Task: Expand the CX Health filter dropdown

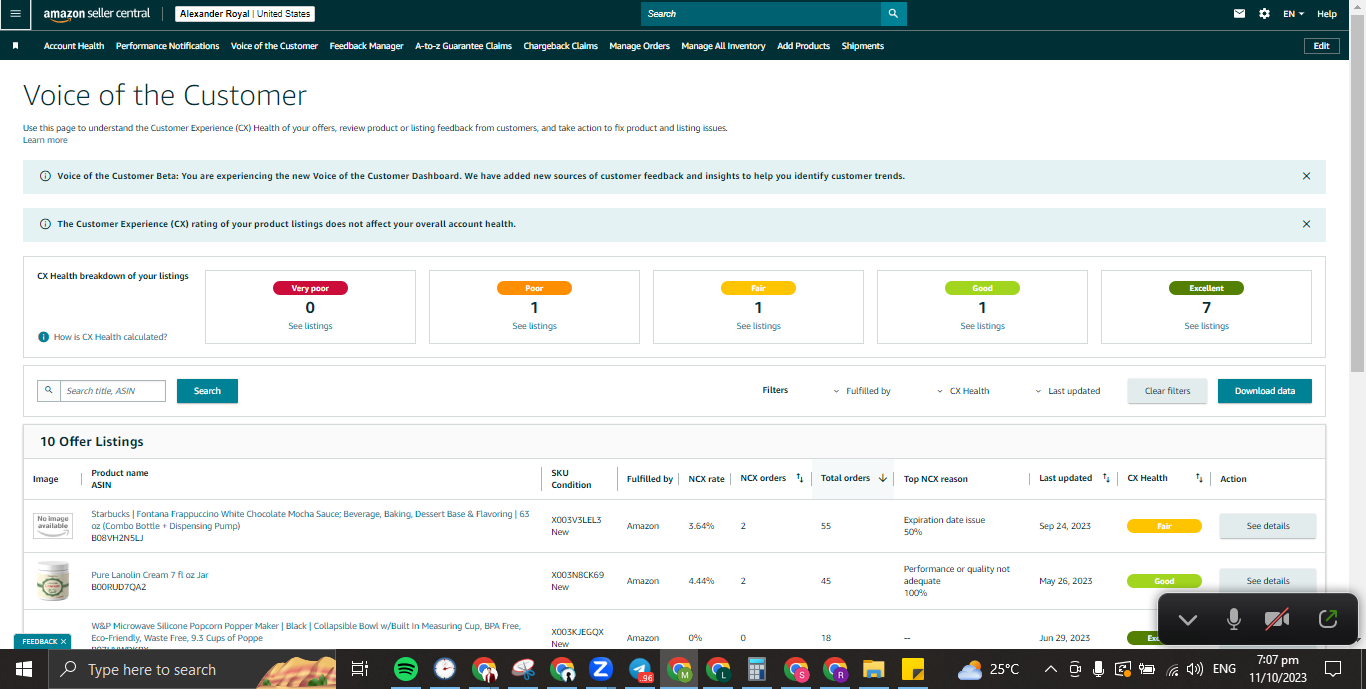Action: point(962,391)
